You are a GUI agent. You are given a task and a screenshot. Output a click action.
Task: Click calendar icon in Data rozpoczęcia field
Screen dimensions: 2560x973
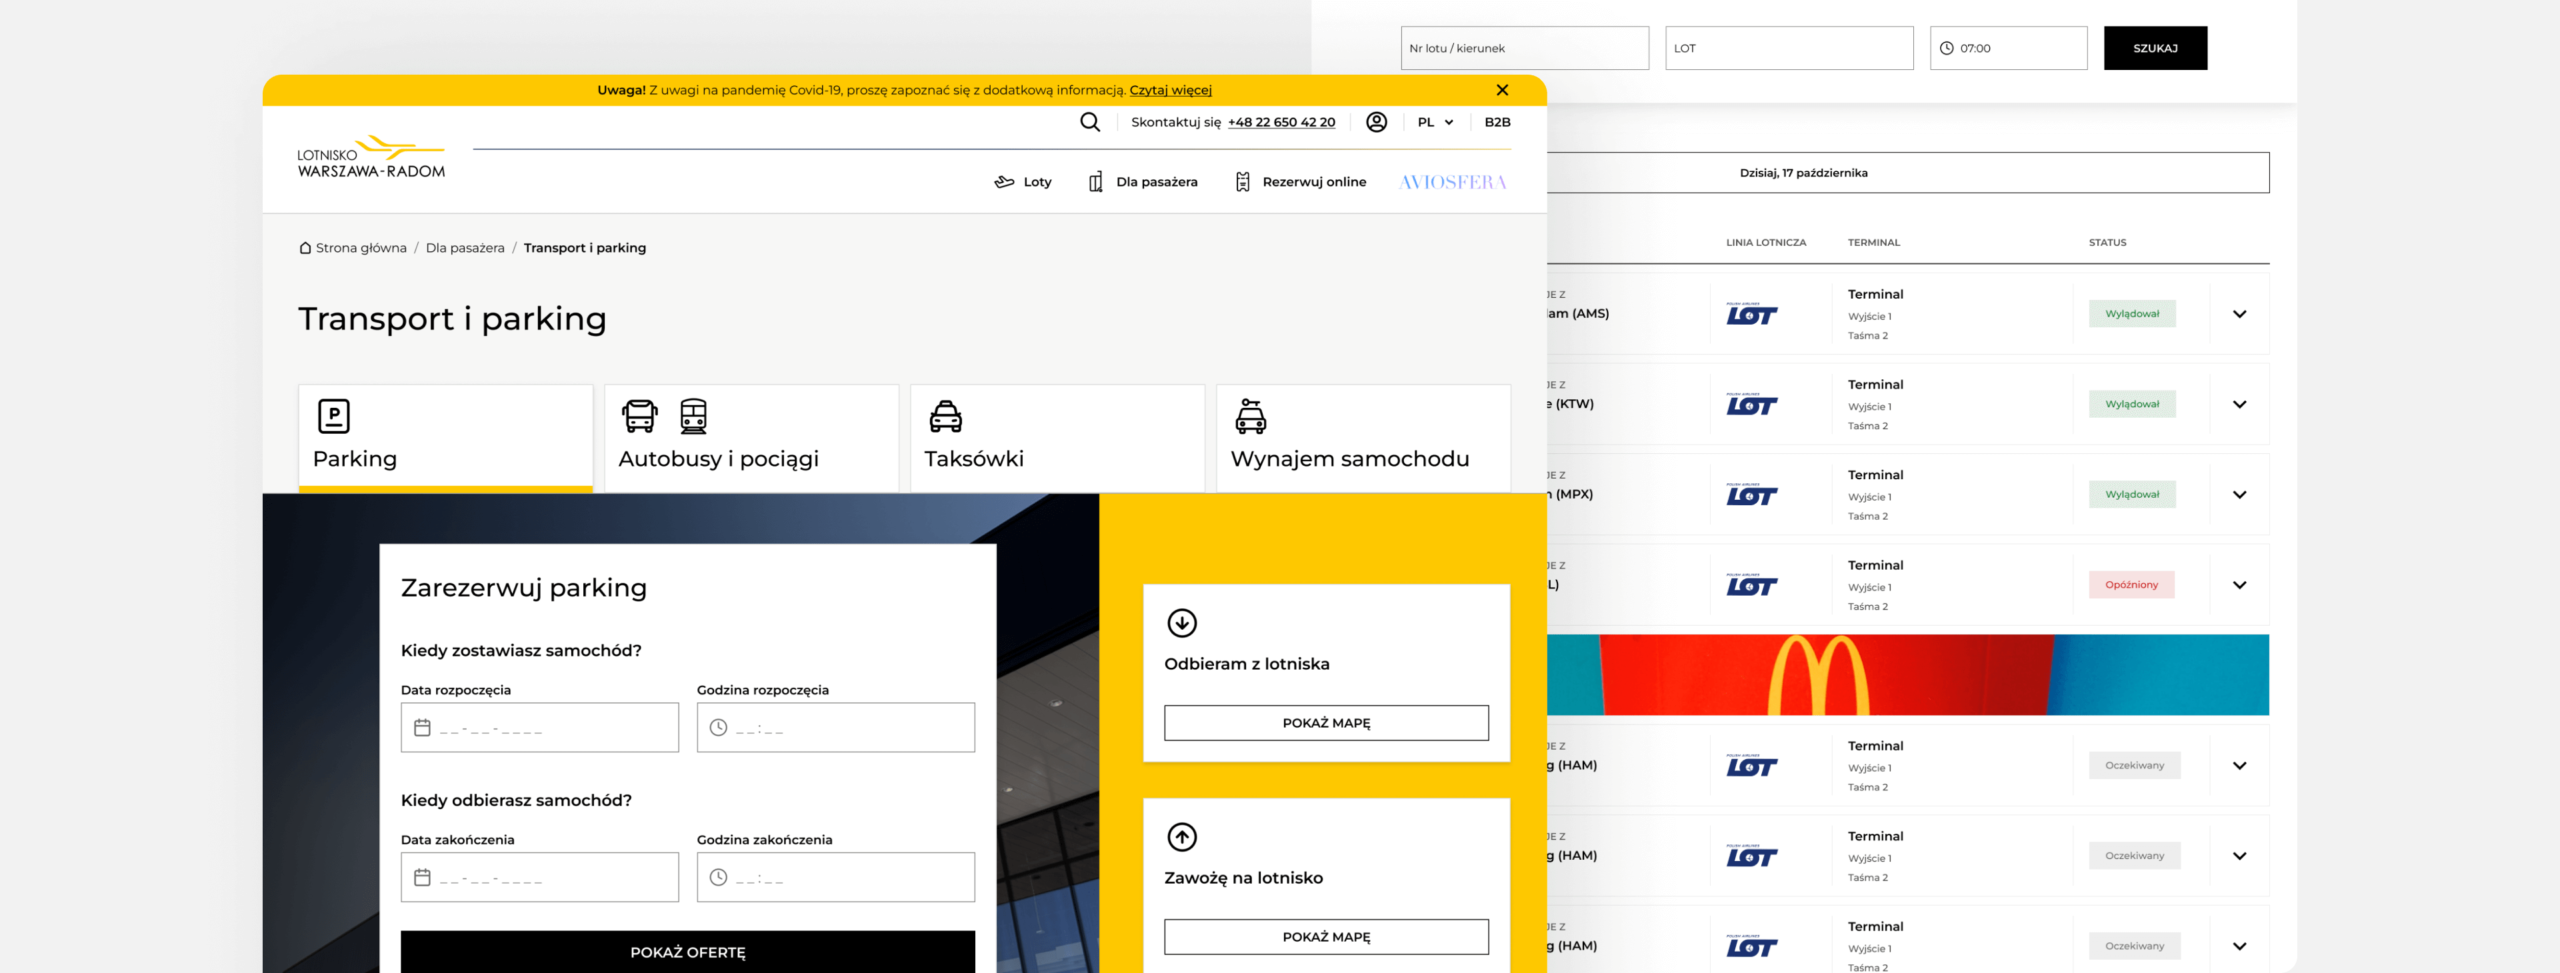[x=422, y=728]
